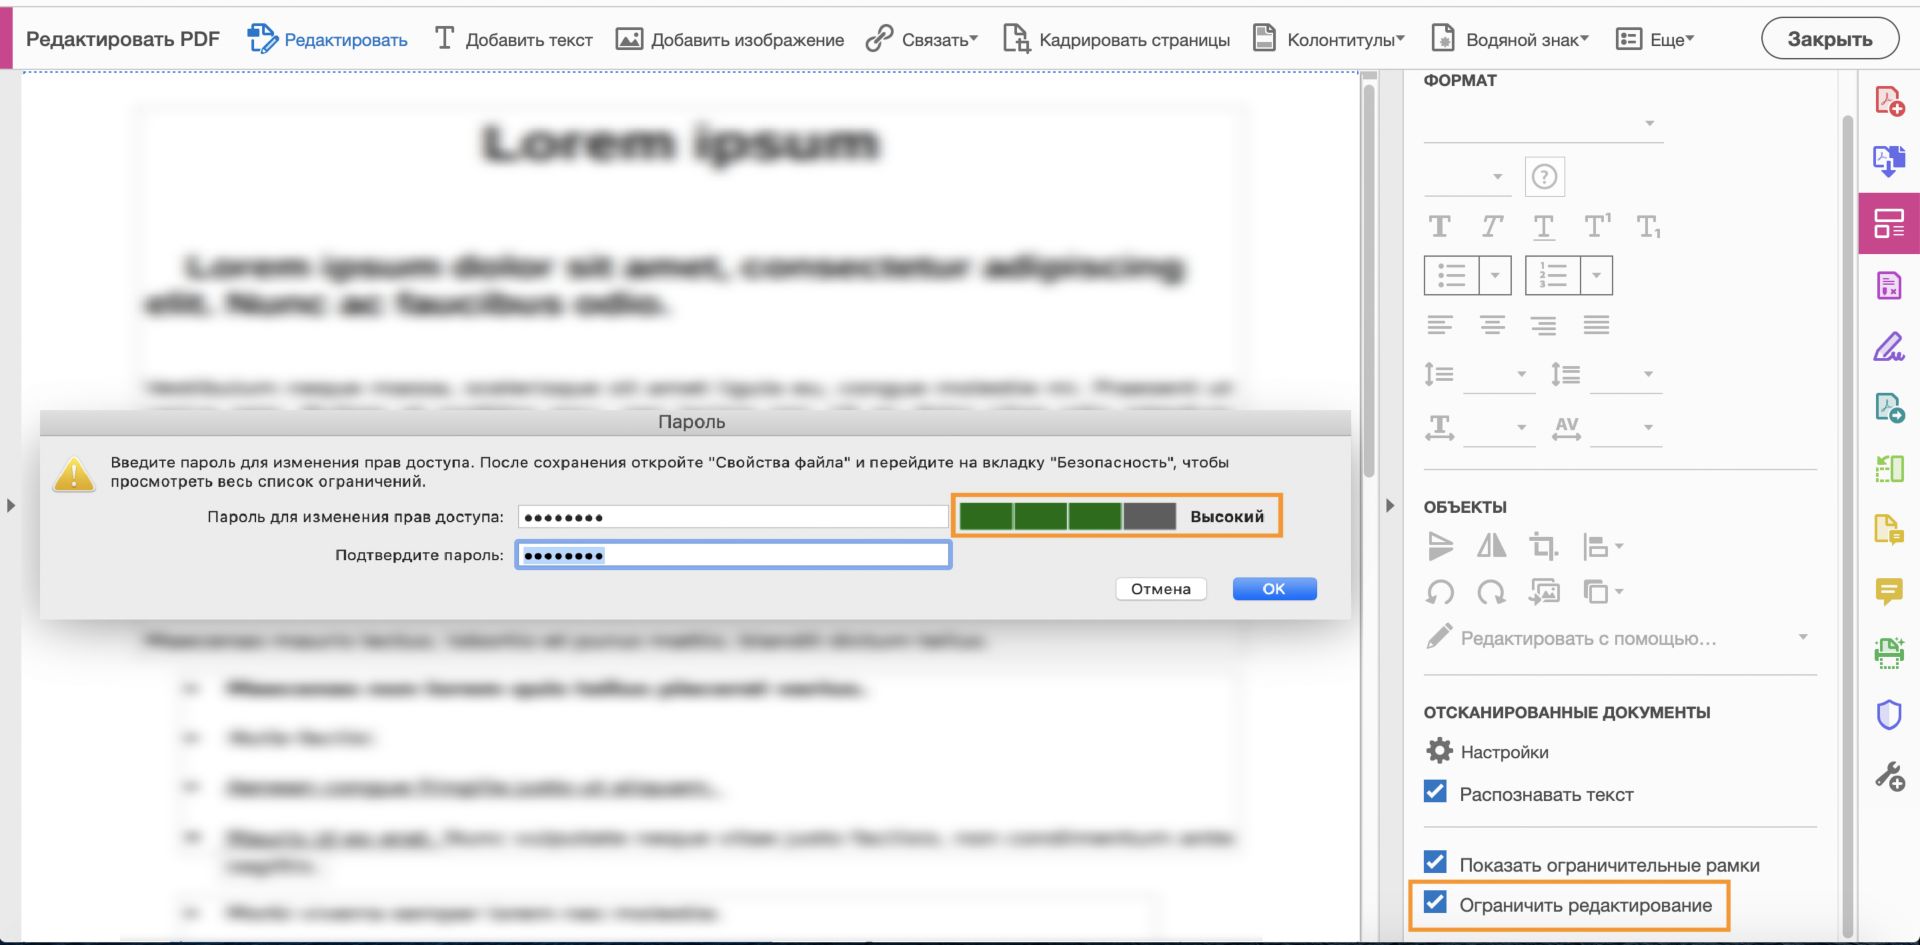Click the bulleted list icon
1920x945 pixels.
coord(1451,275)
